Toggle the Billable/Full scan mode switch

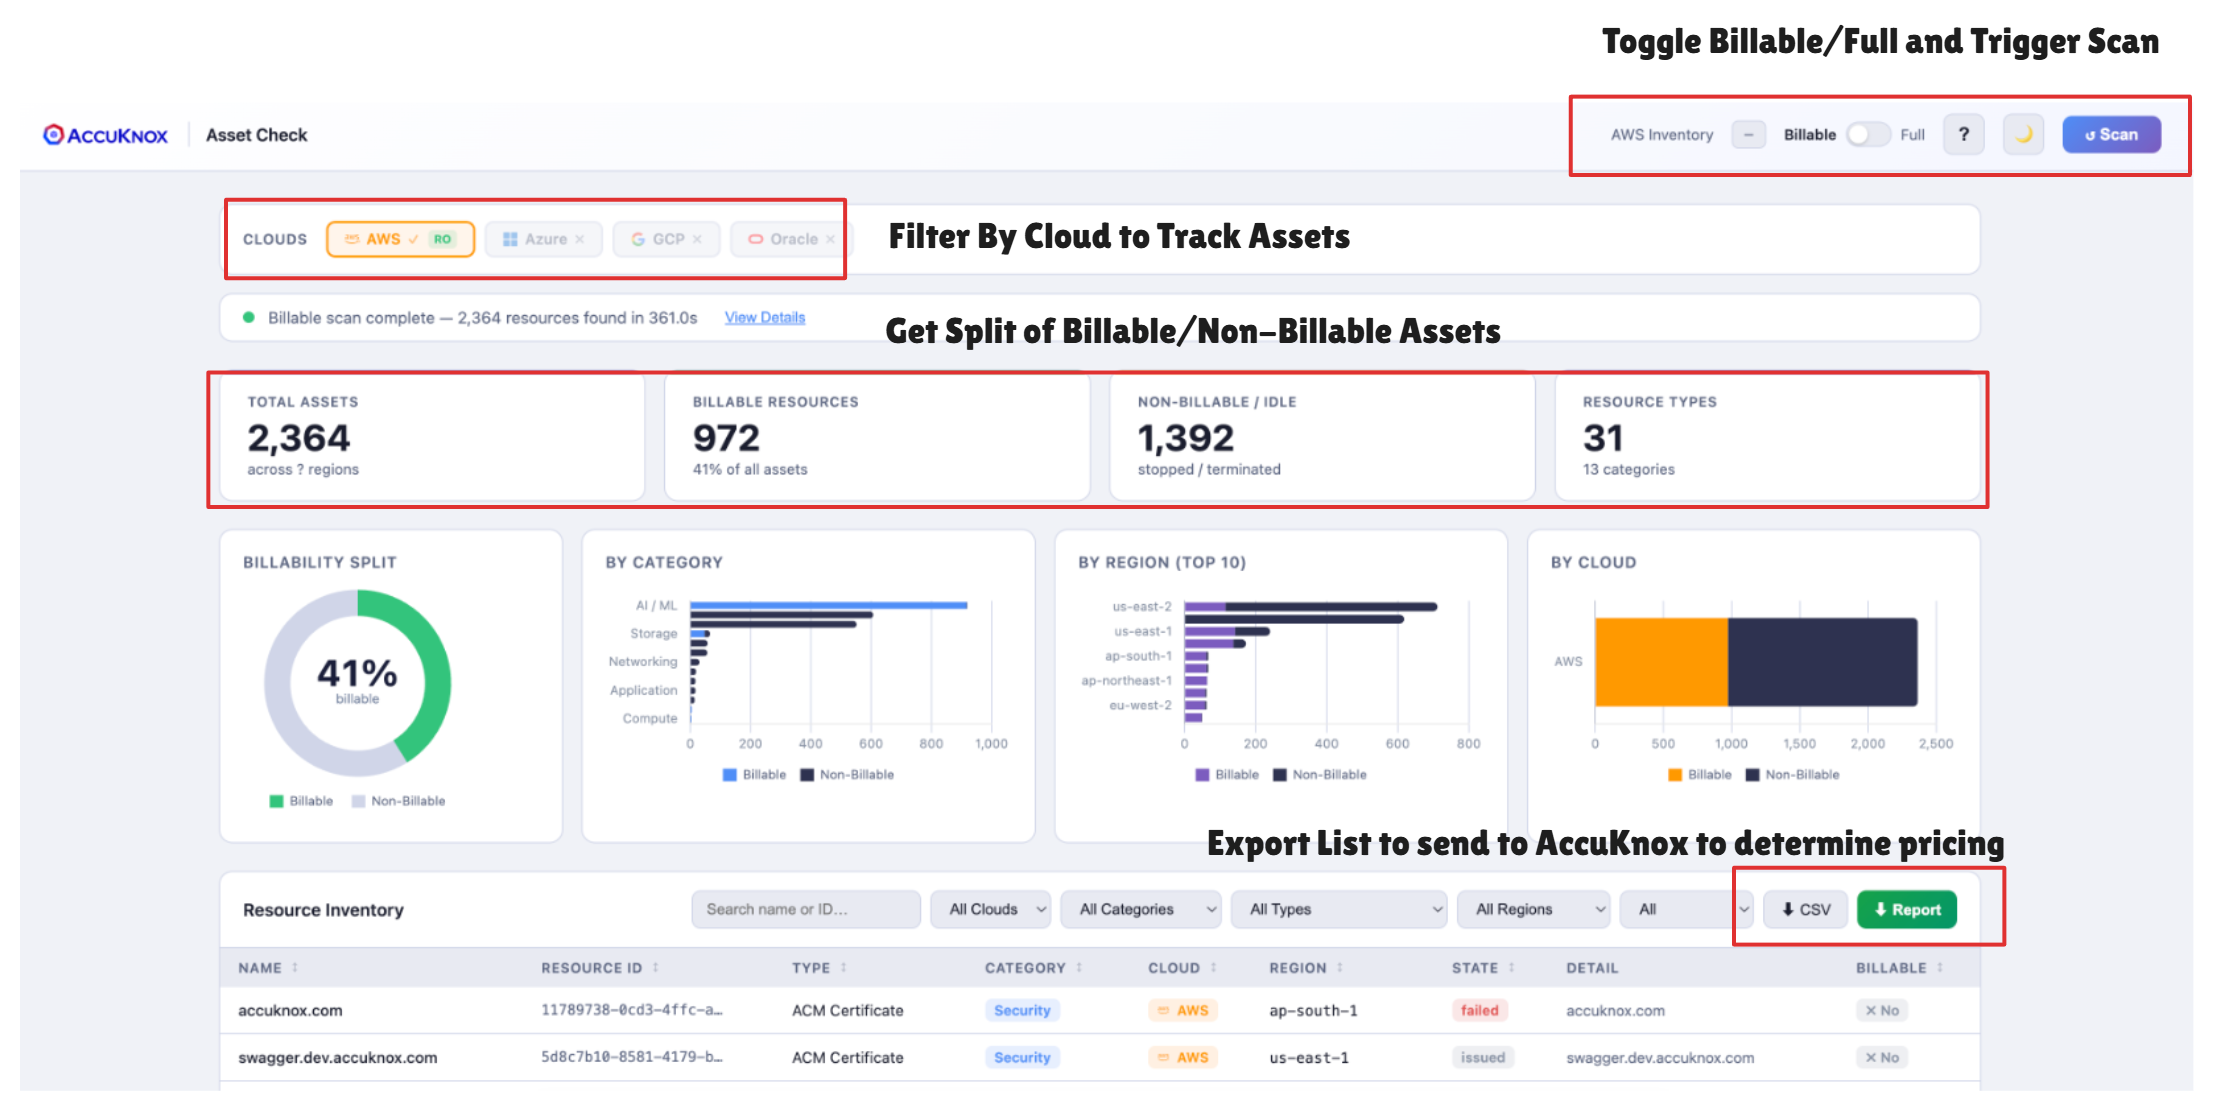pos(1868,134)
